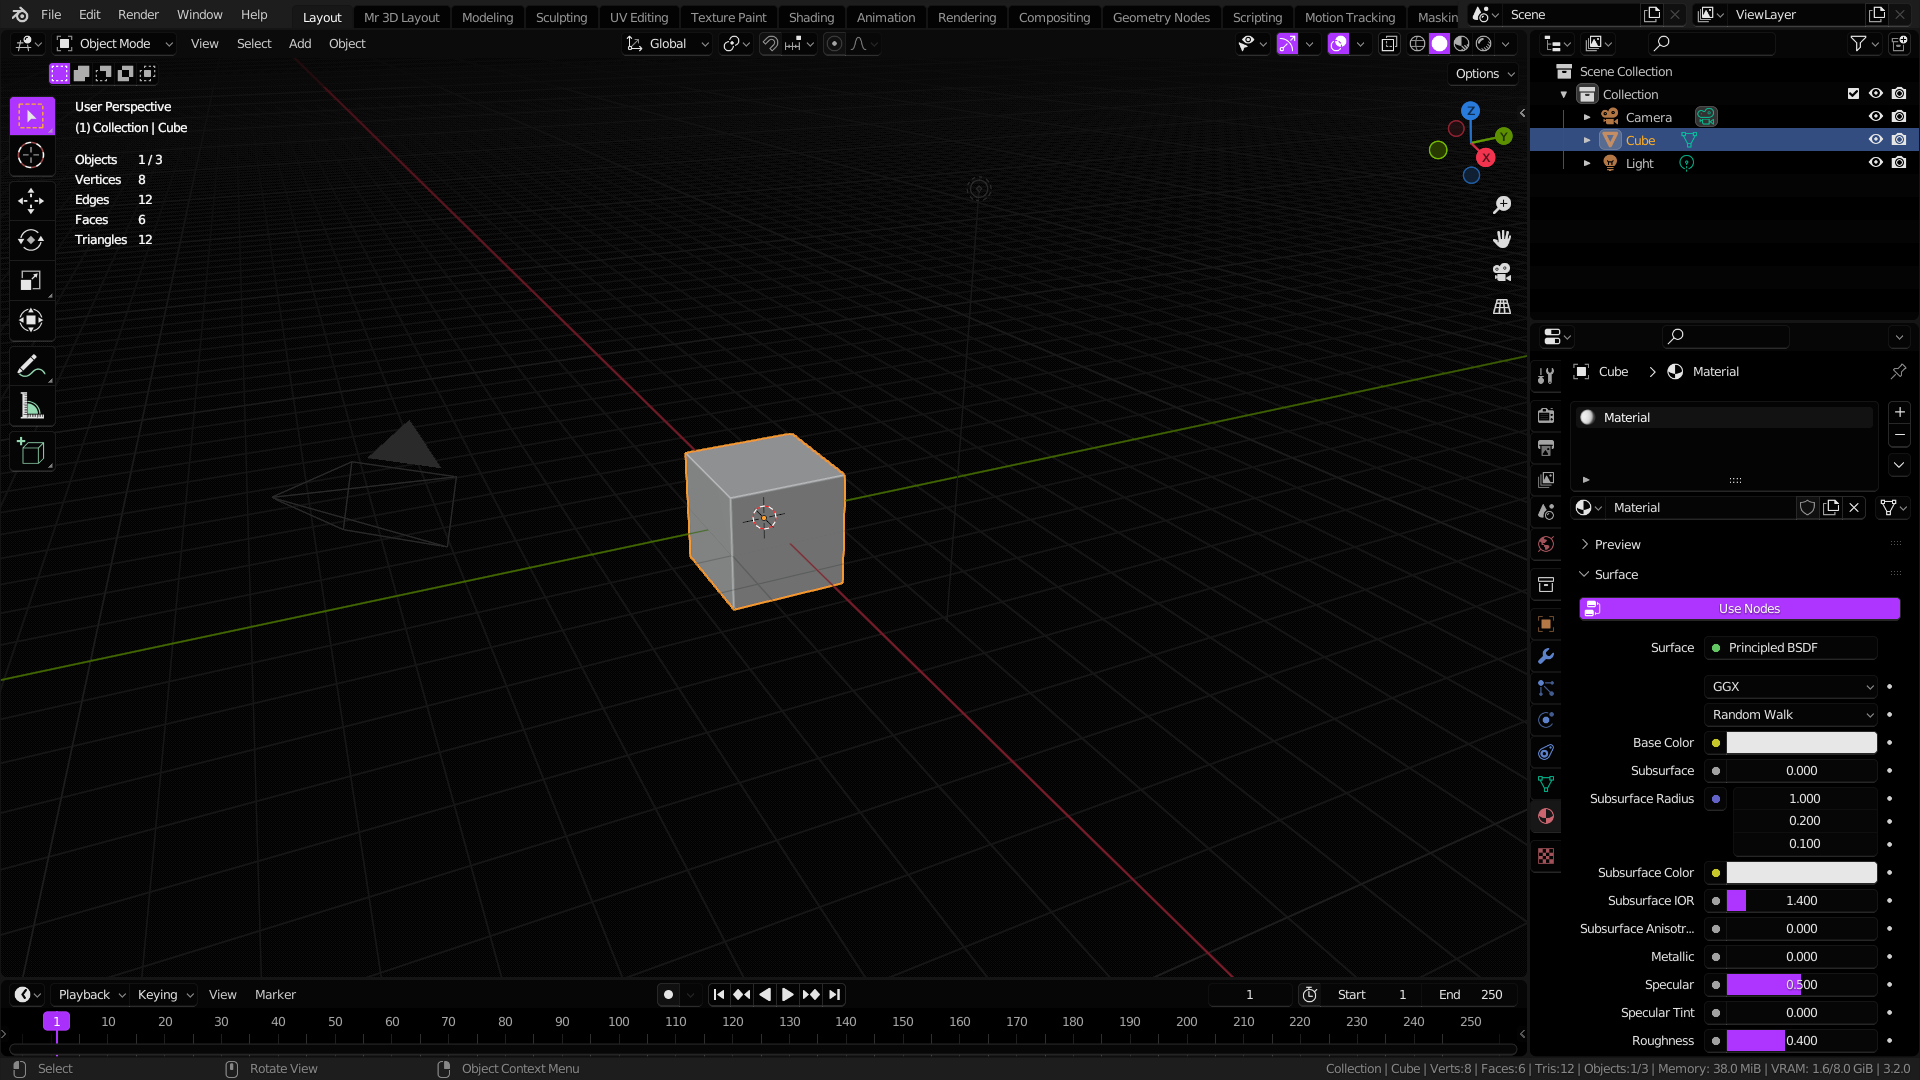Select the Move tool
This screenshot has height=1080, width=1920.
[x=31, y=200]
